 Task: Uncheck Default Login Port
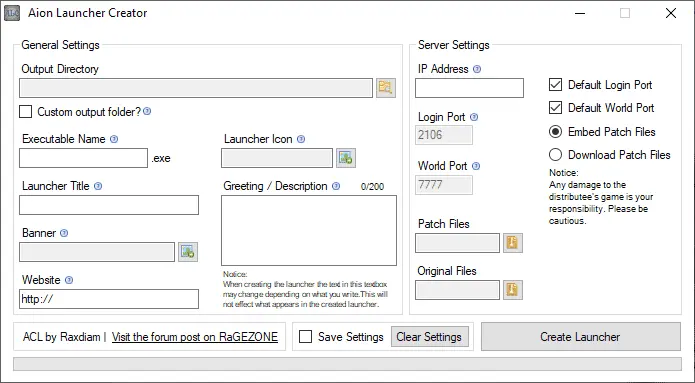pyautogui.click(x=555, y=85)
